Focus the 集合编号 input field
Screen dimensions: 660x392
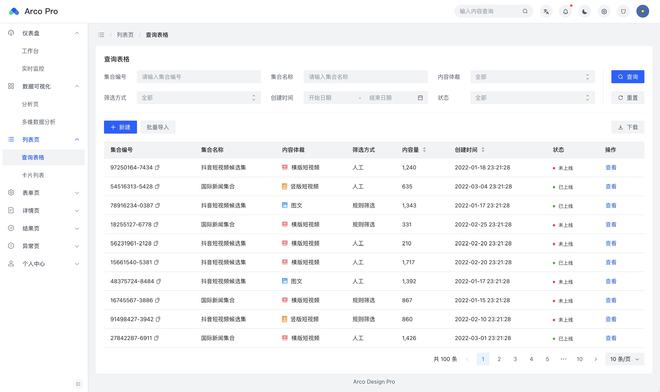click(x=199, y=77)
